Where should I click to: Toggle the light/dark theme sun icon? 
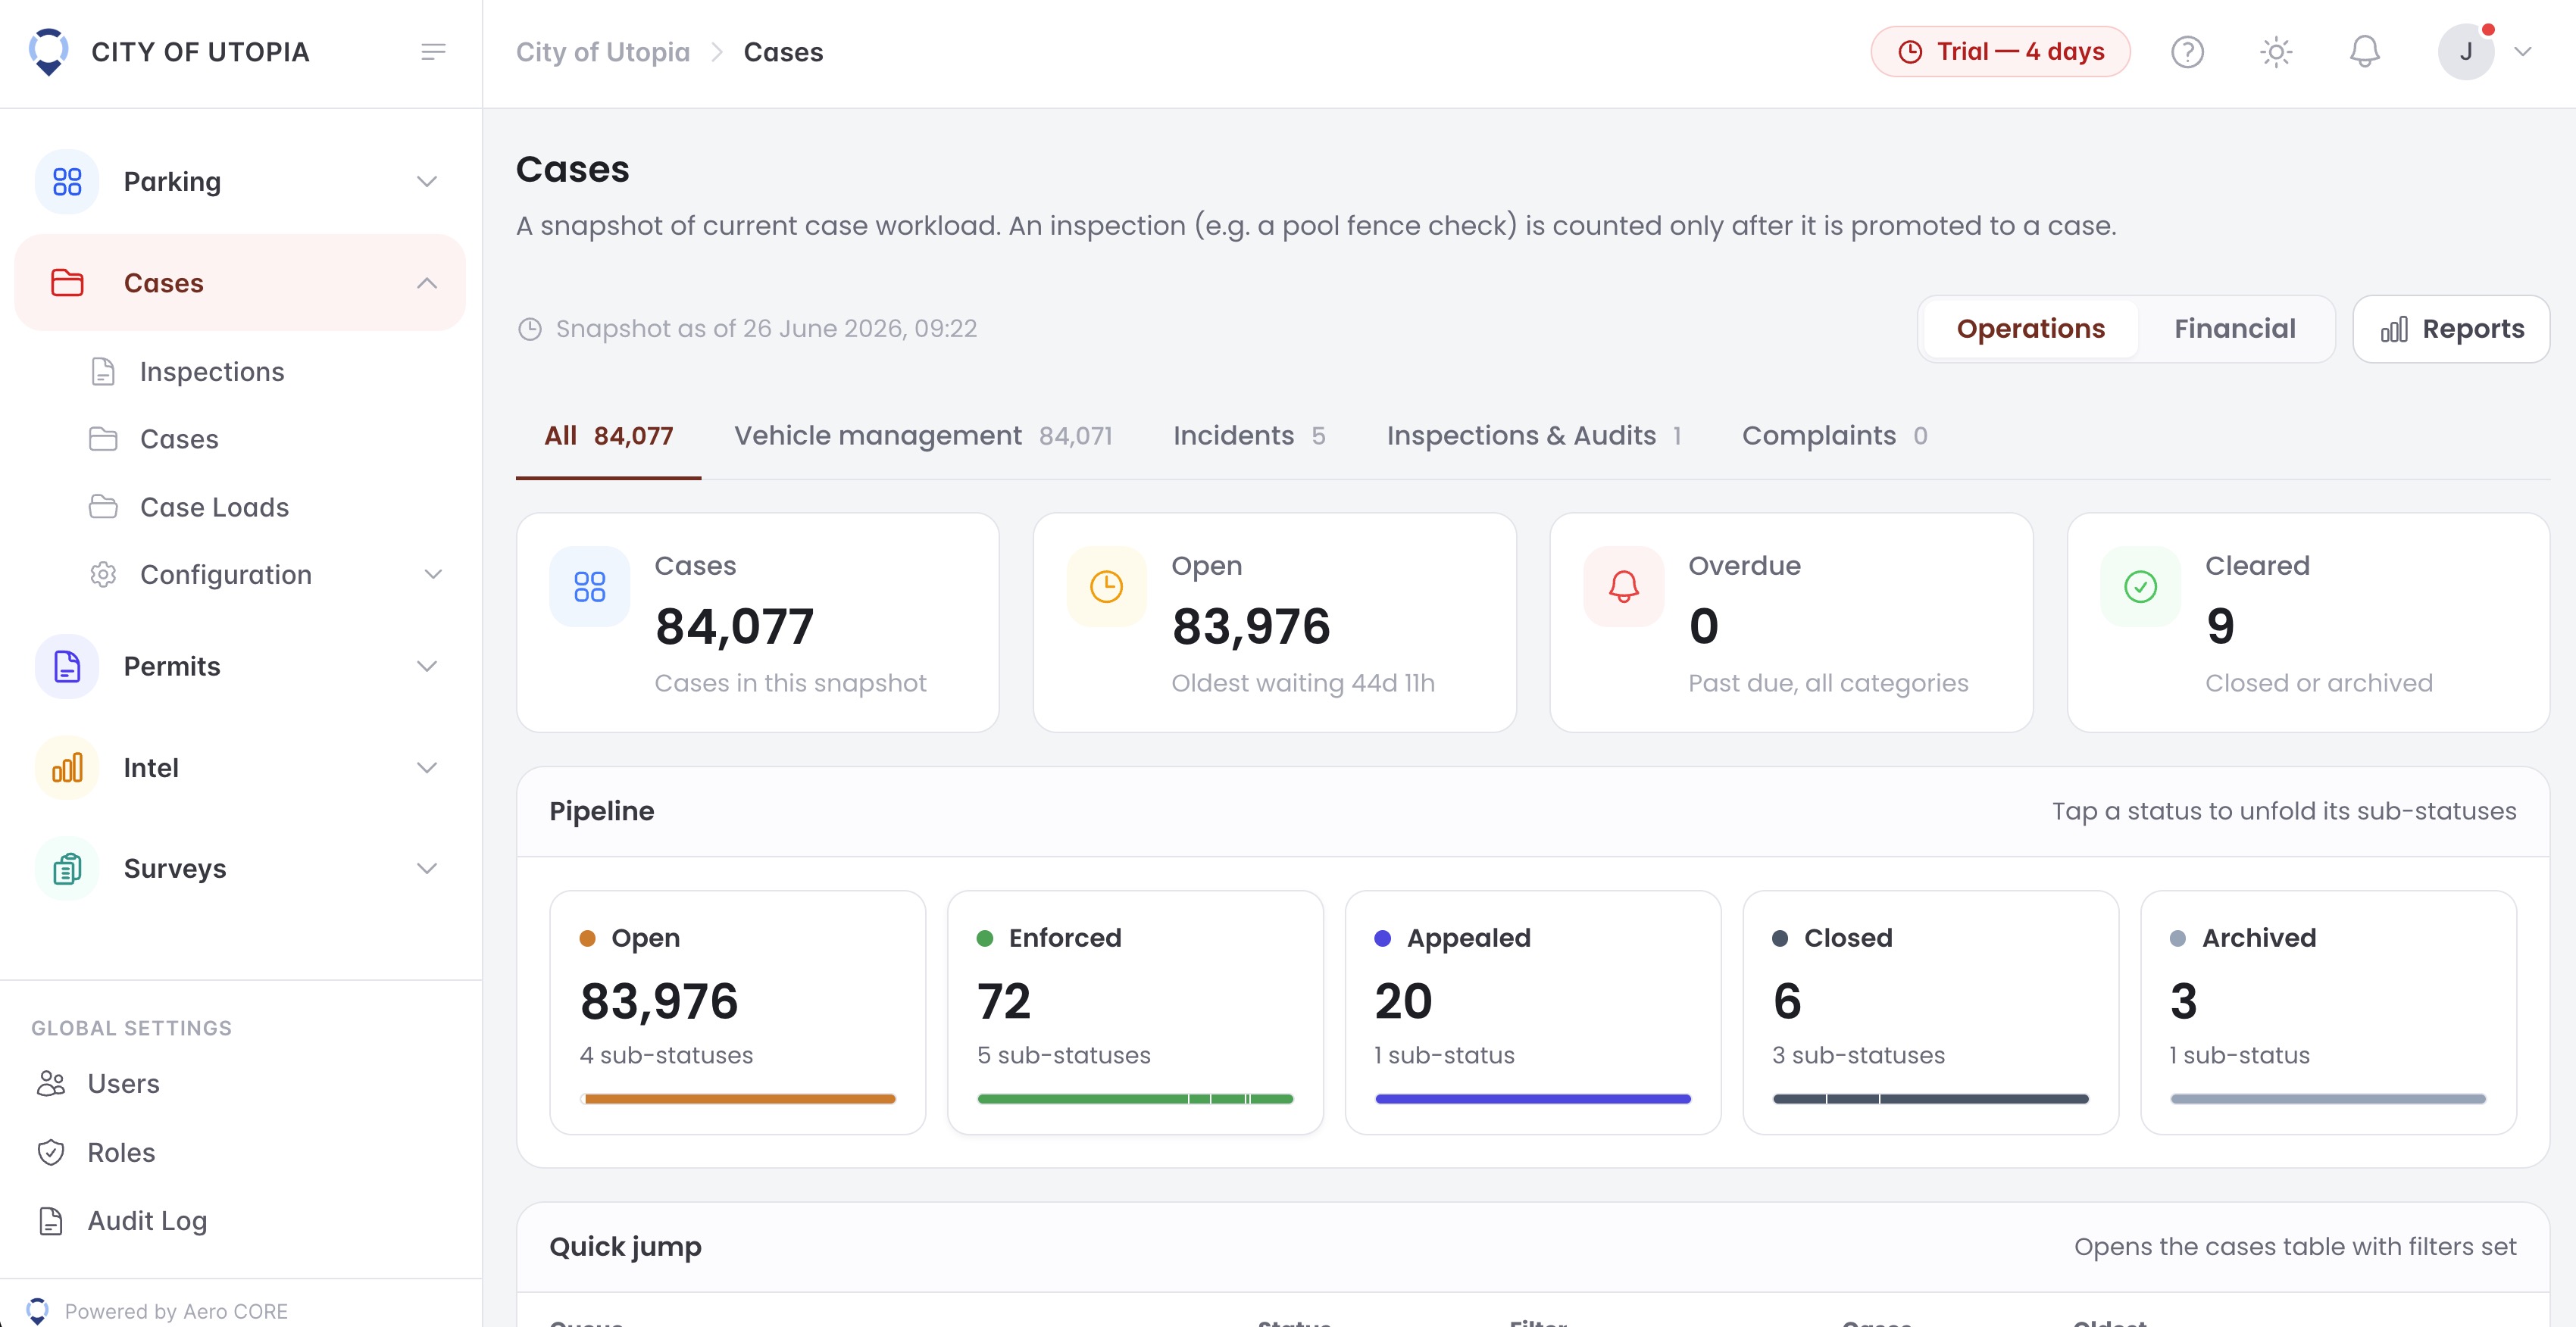(x=2276, y=52)
